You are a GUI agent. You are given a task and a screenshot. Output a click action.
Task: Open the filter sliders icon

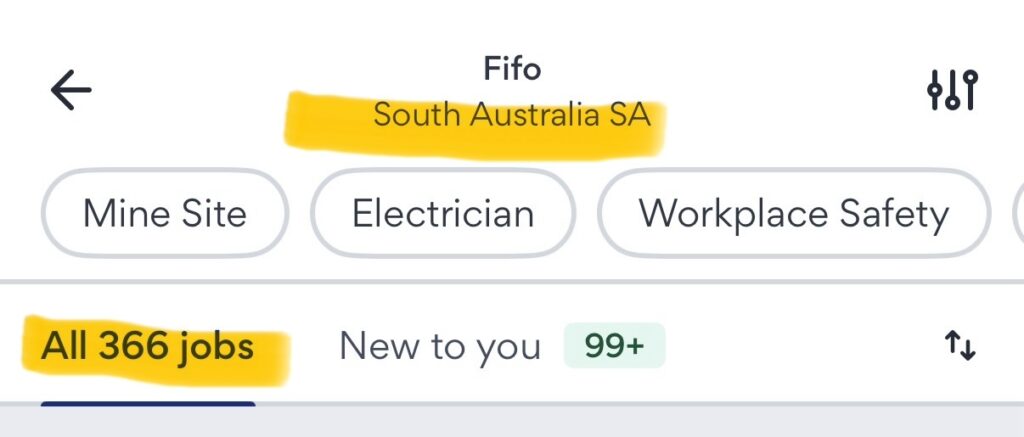[x=951, y=91]
